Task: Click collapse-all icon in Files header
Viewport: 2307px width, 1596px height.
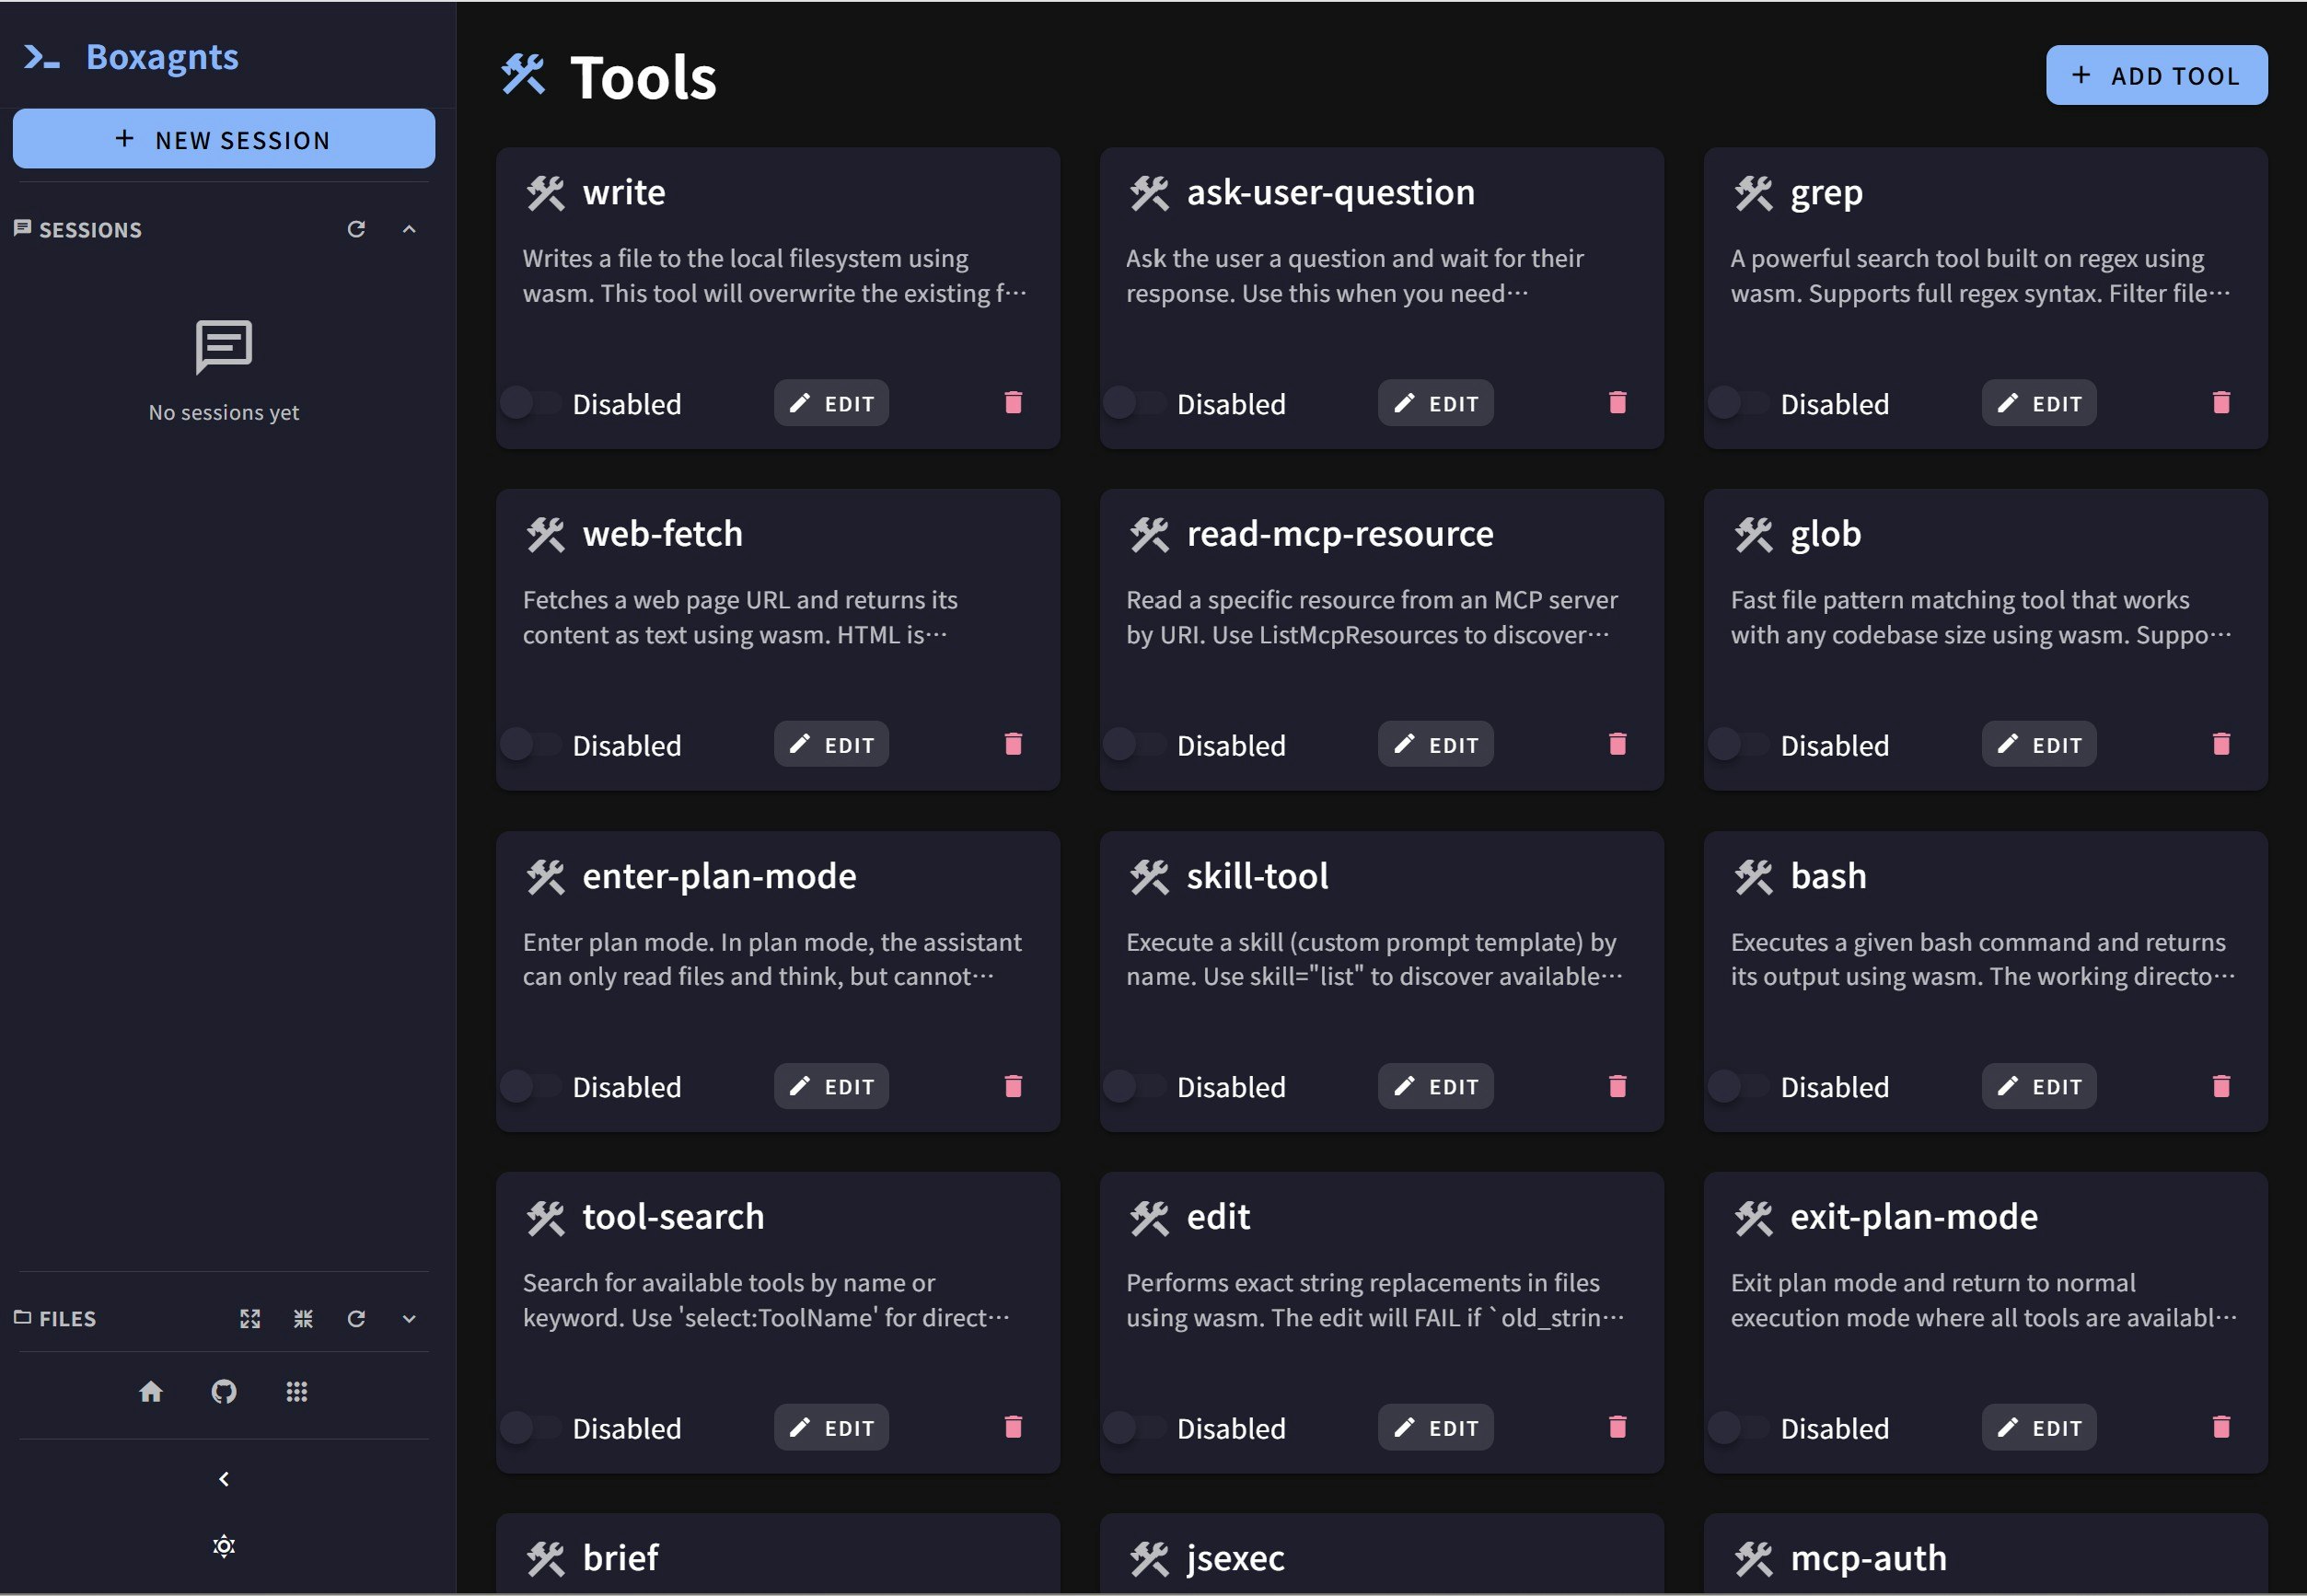Action: (303, 1319)
